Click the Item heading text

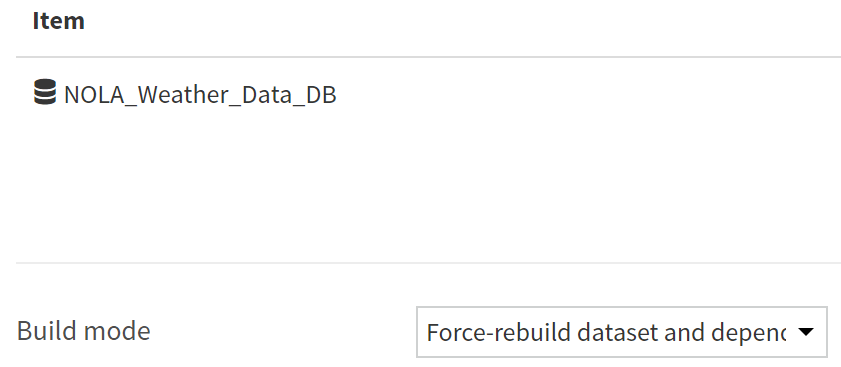click(x=58, y=21)
